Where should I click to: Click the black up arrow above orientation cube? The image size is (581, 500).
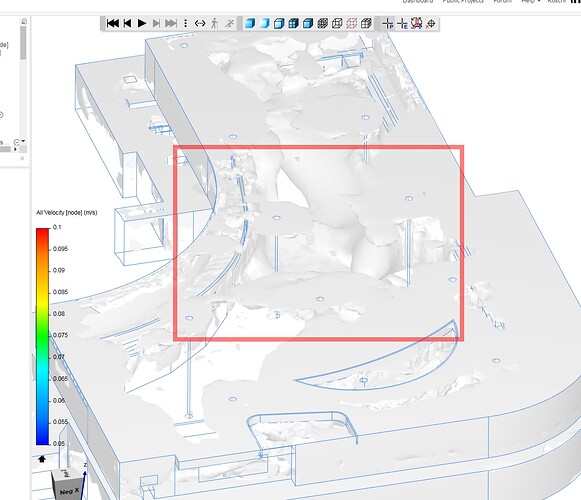42,459
